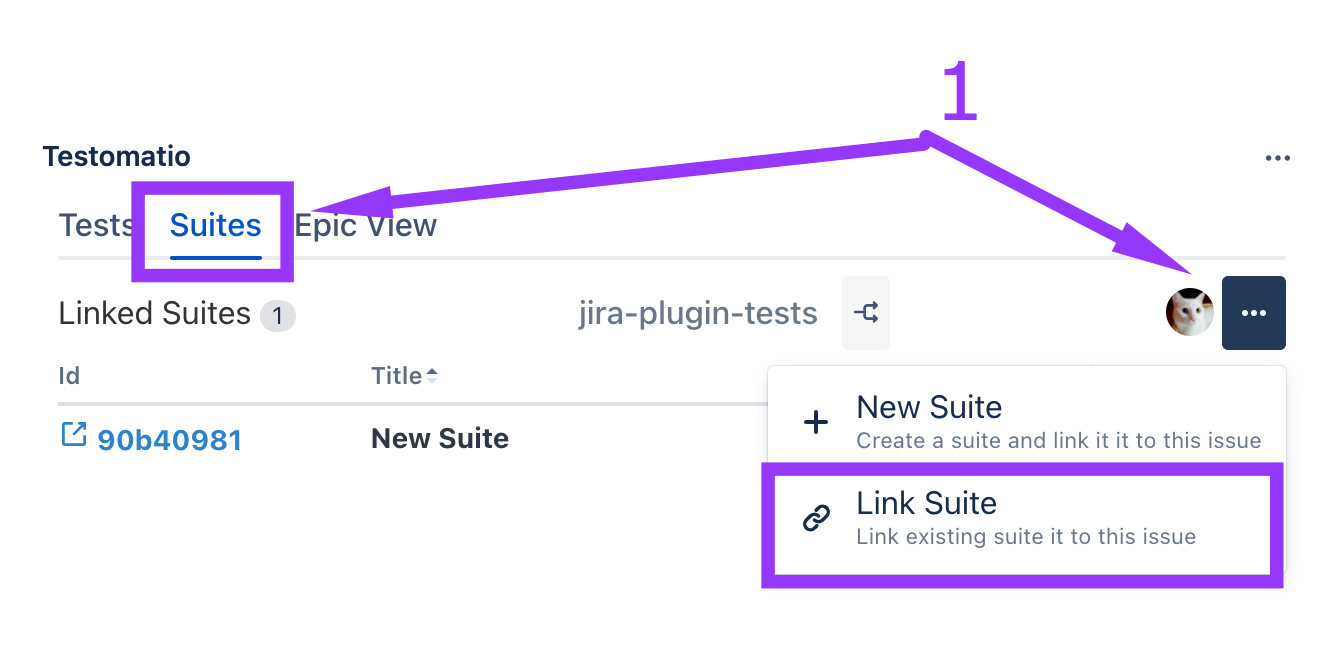Open the Testomatio panel ellipsis menu
Image resolution: width=1344 pixels, height=646 pixels.
click(x=1277, y=158)
